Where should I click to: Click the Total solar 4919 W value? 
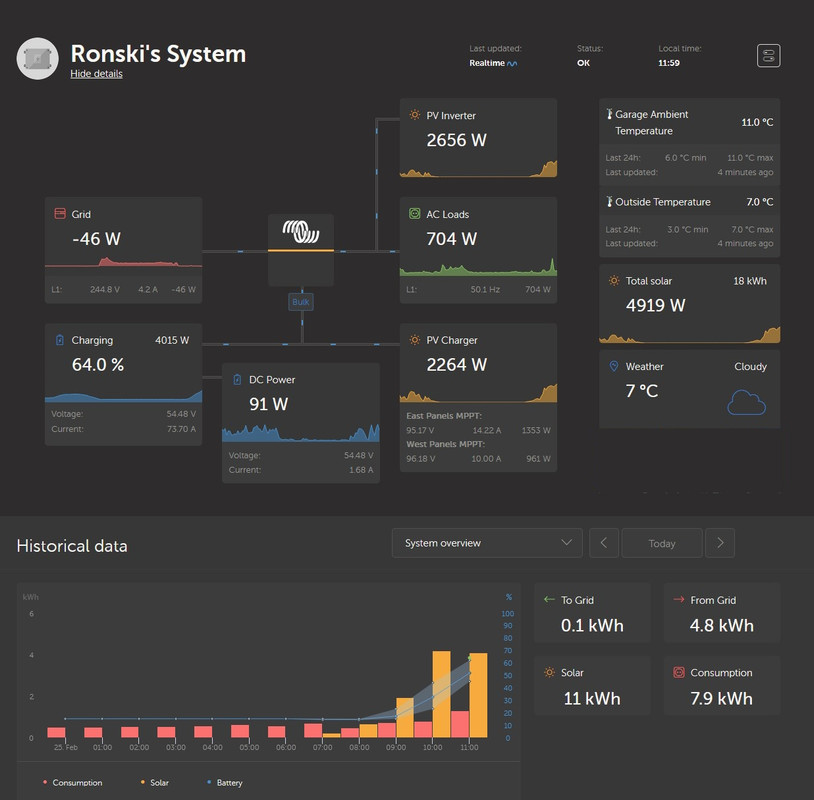pos(655,305)
